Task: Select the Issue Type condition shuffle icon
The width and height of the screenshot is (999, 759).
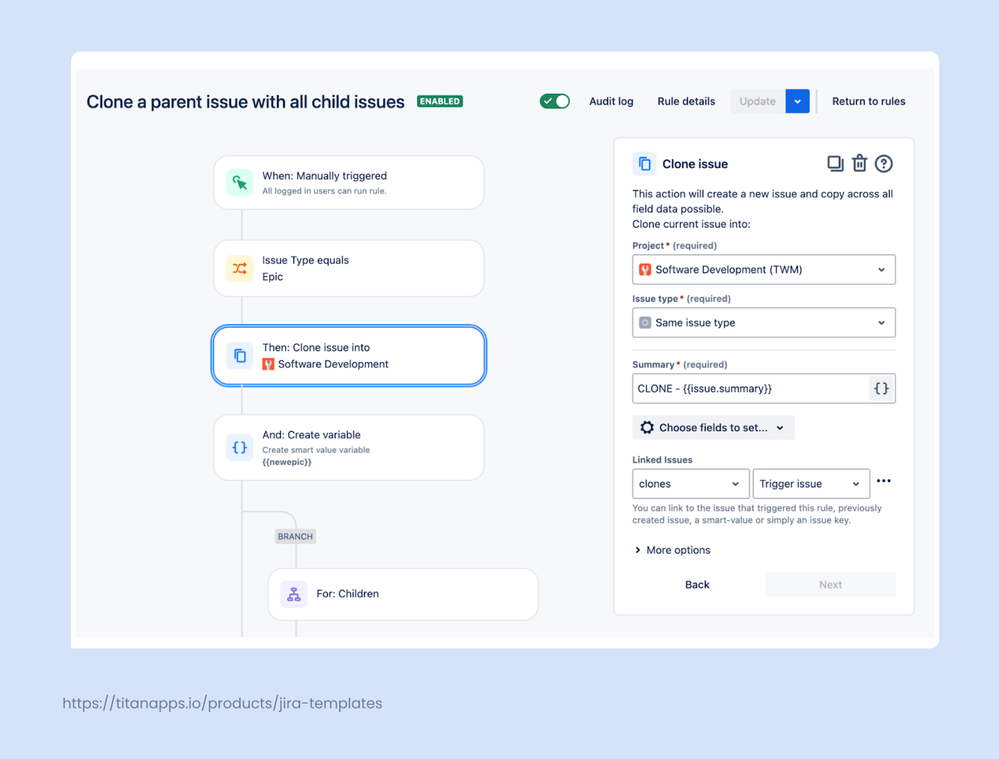Action: pos(240,268)
